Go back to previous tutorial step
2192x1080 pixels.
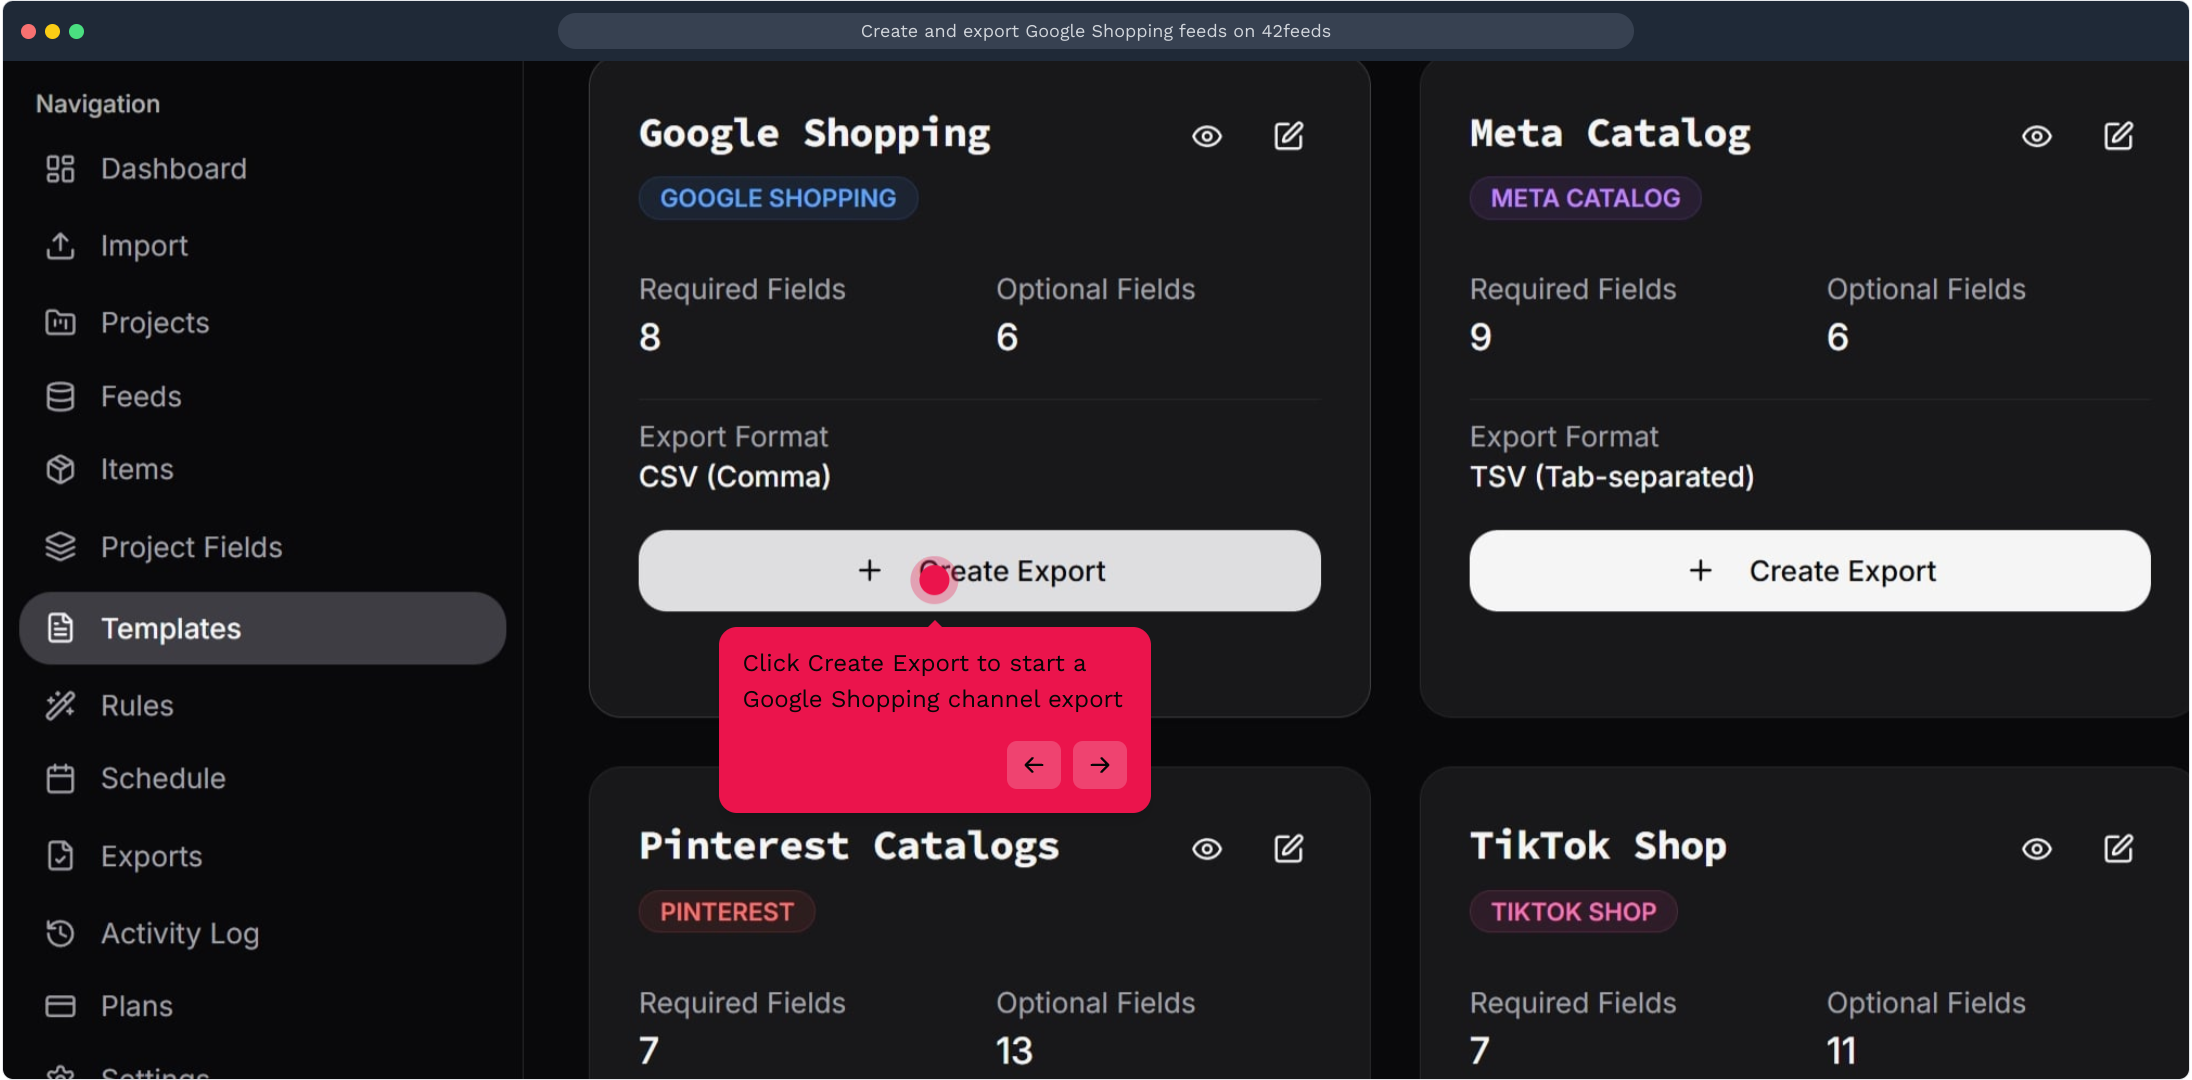[x=1033, y=765]
